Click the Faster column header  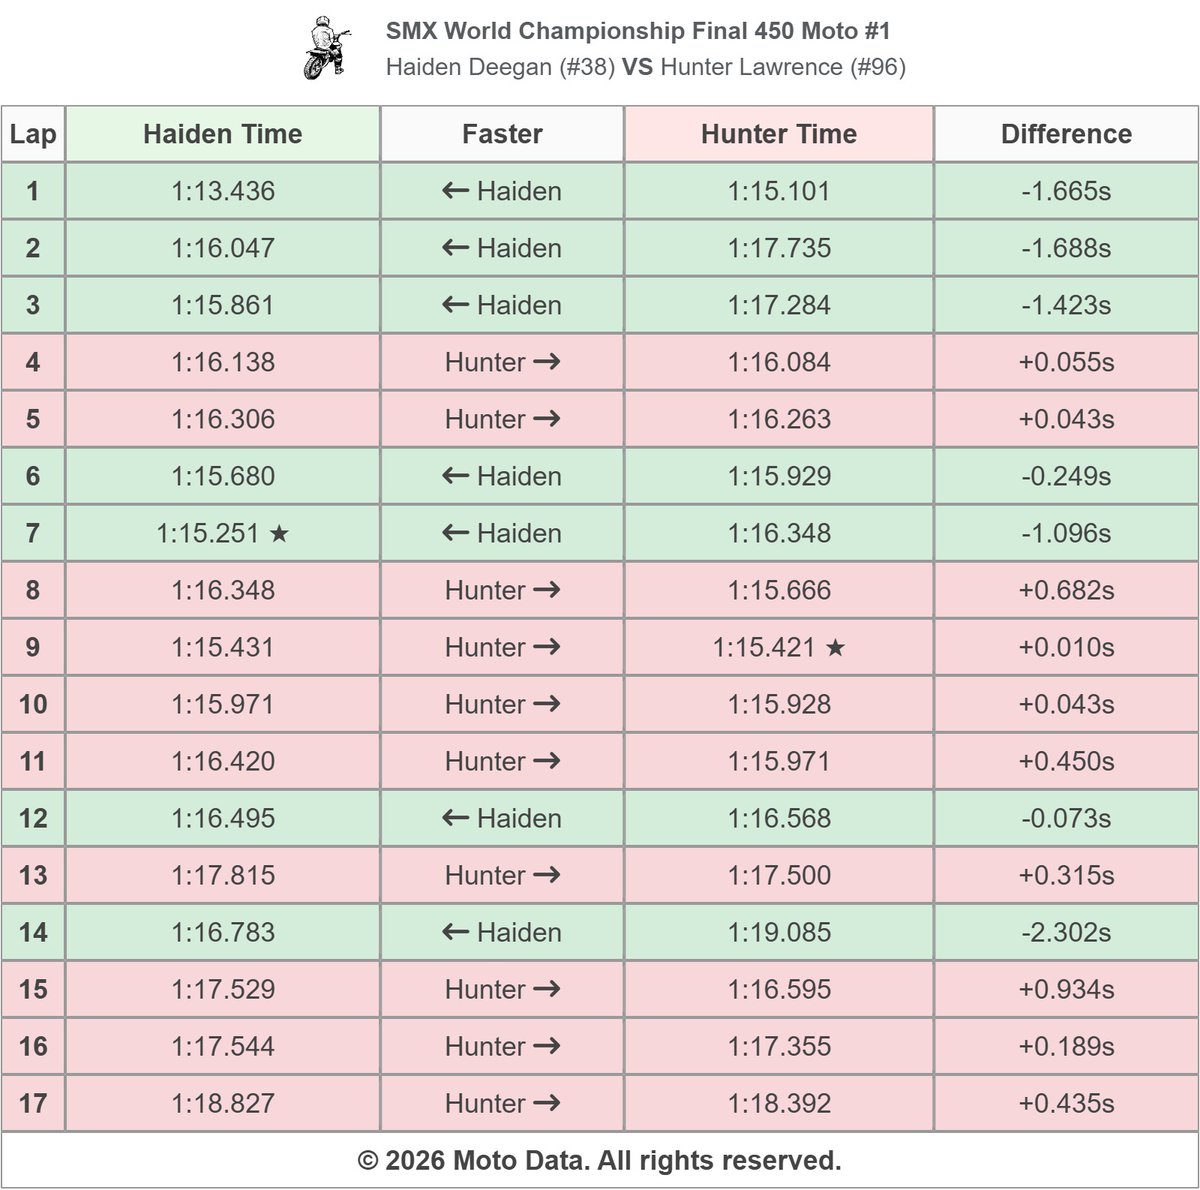[x=502, y=134]
